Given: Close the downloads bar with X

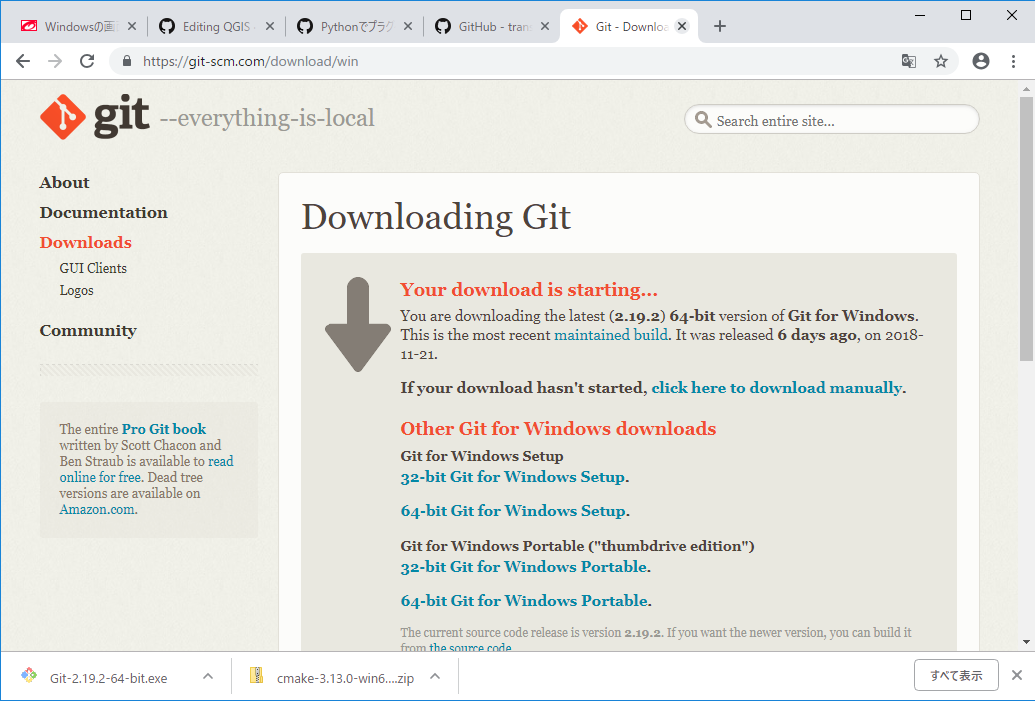Looking at the screenshot, I should point(1017,675).
